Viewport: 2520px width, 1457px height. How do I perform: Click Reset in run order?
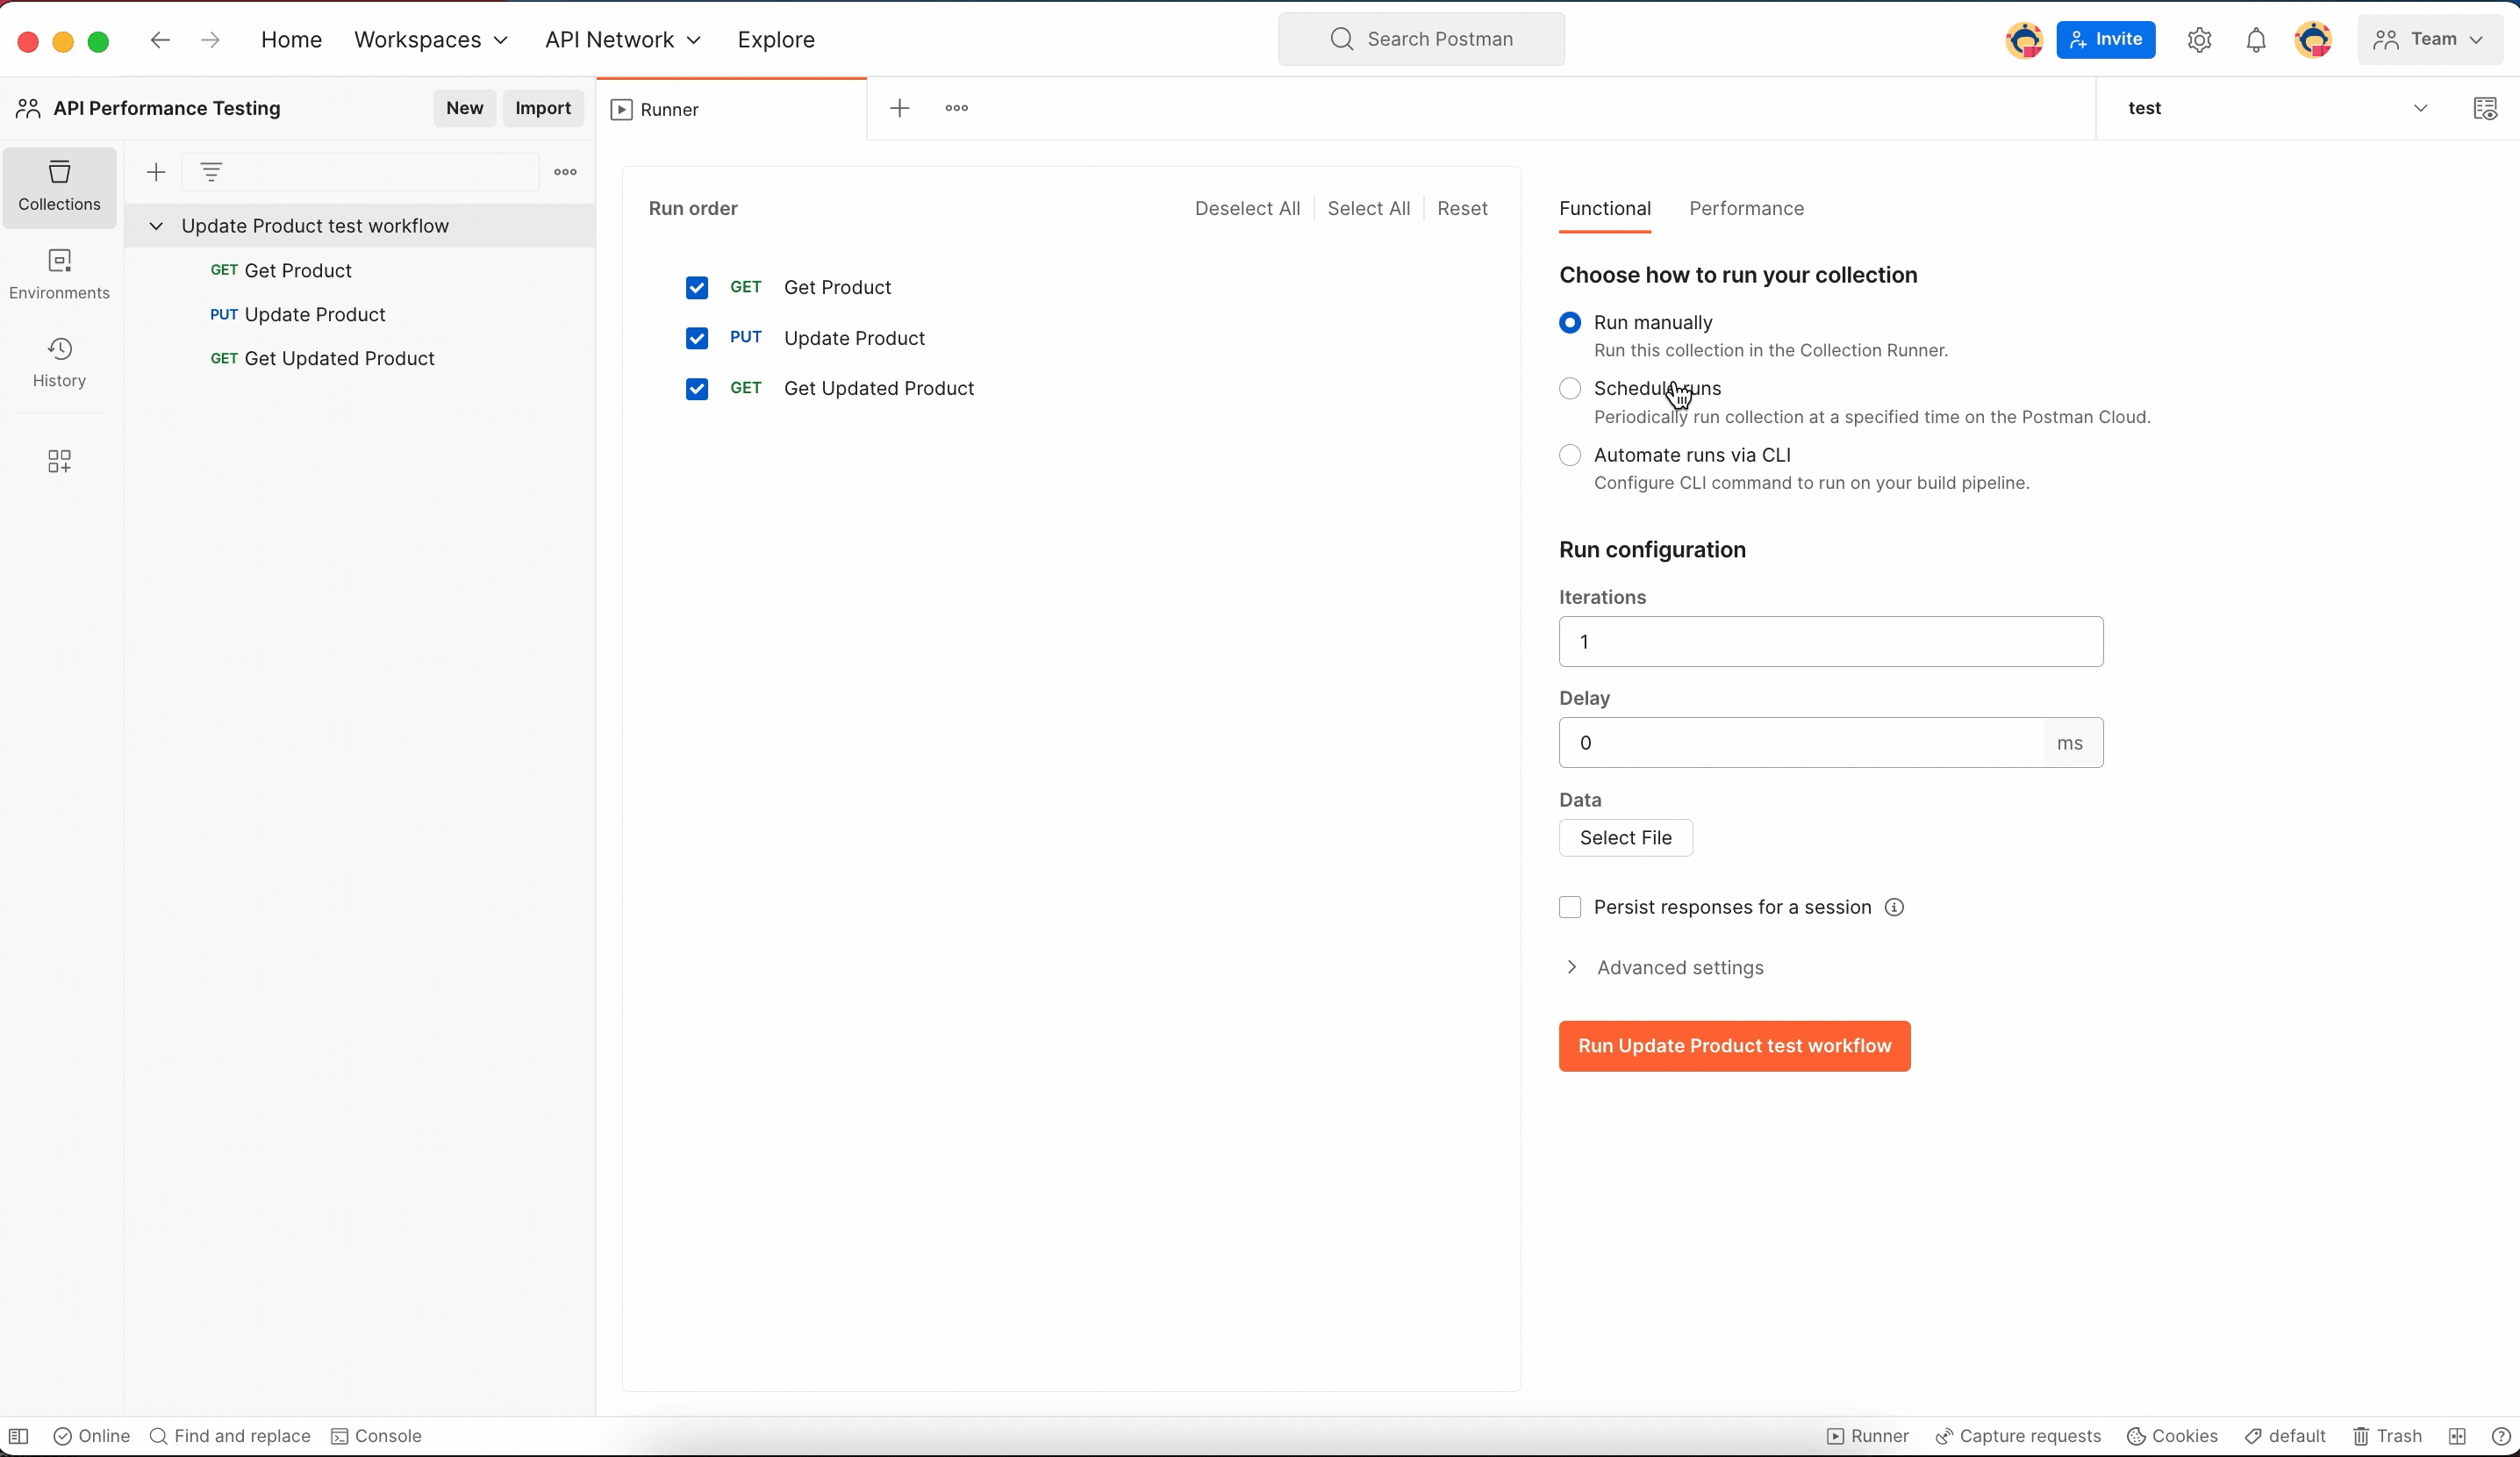pos(1462,208)
